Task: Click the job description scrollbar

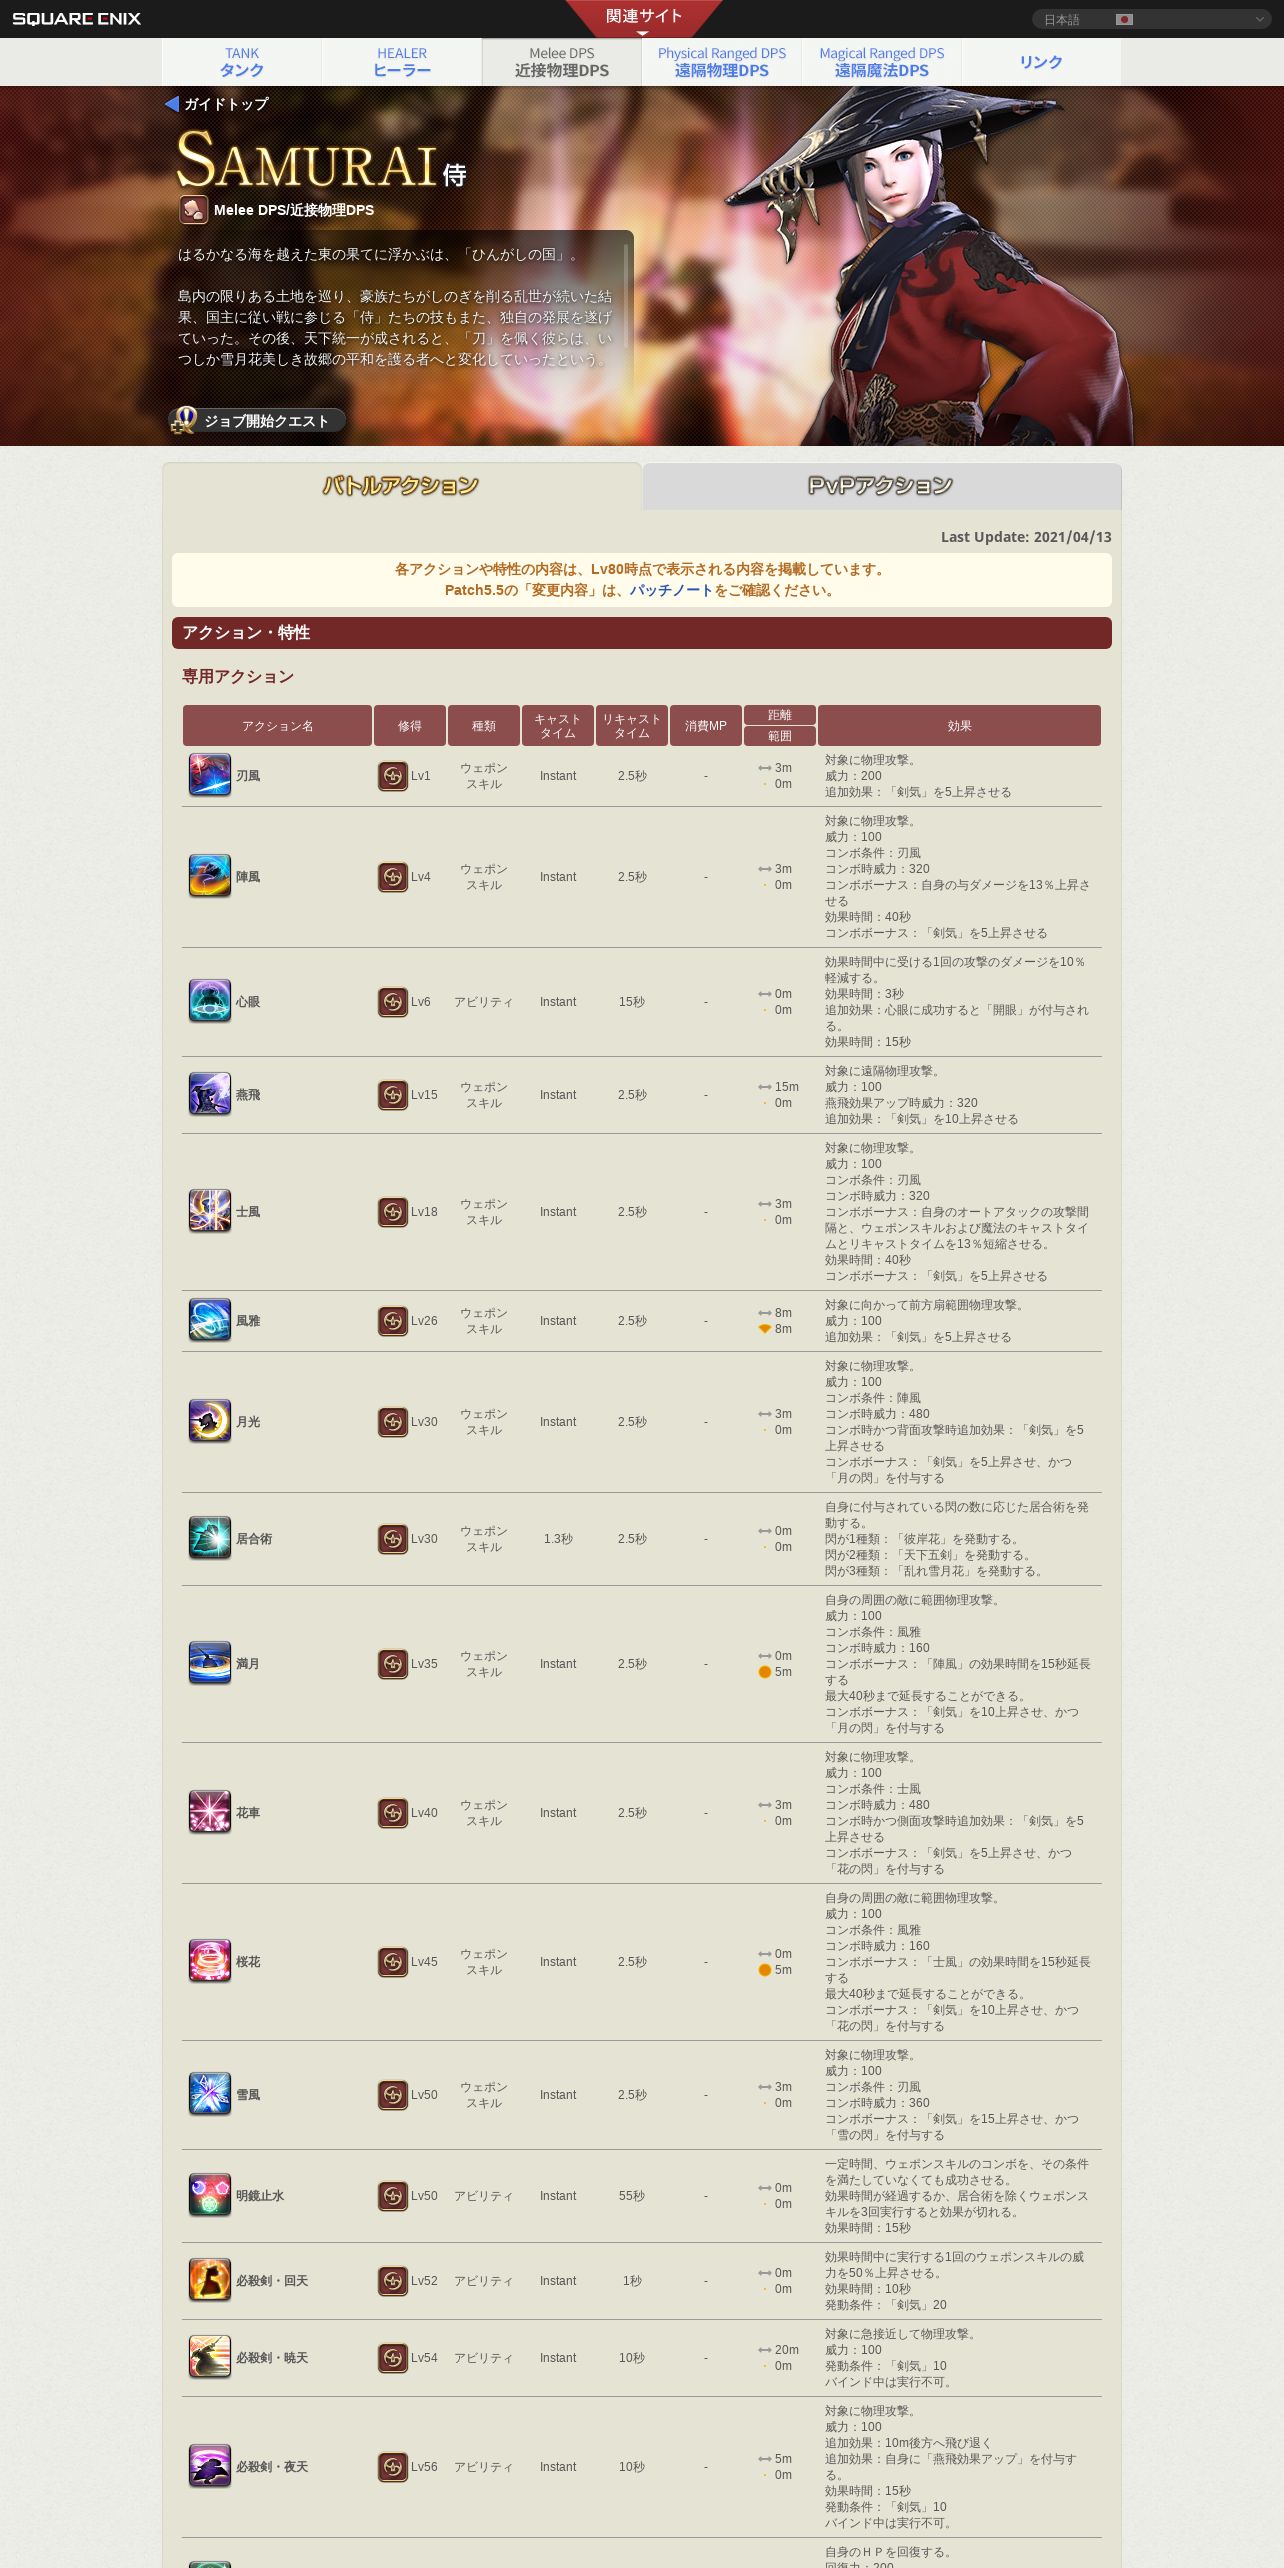Action: point(627,295)
